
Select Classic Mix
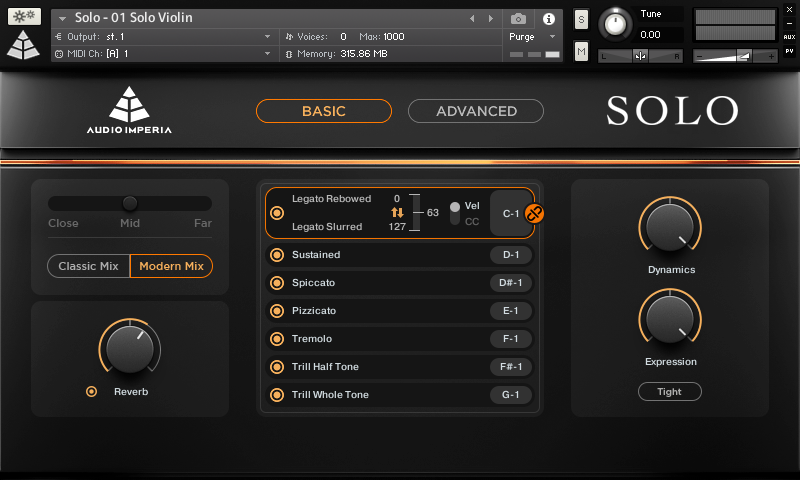pyautogui.click(x=88, y=266)
